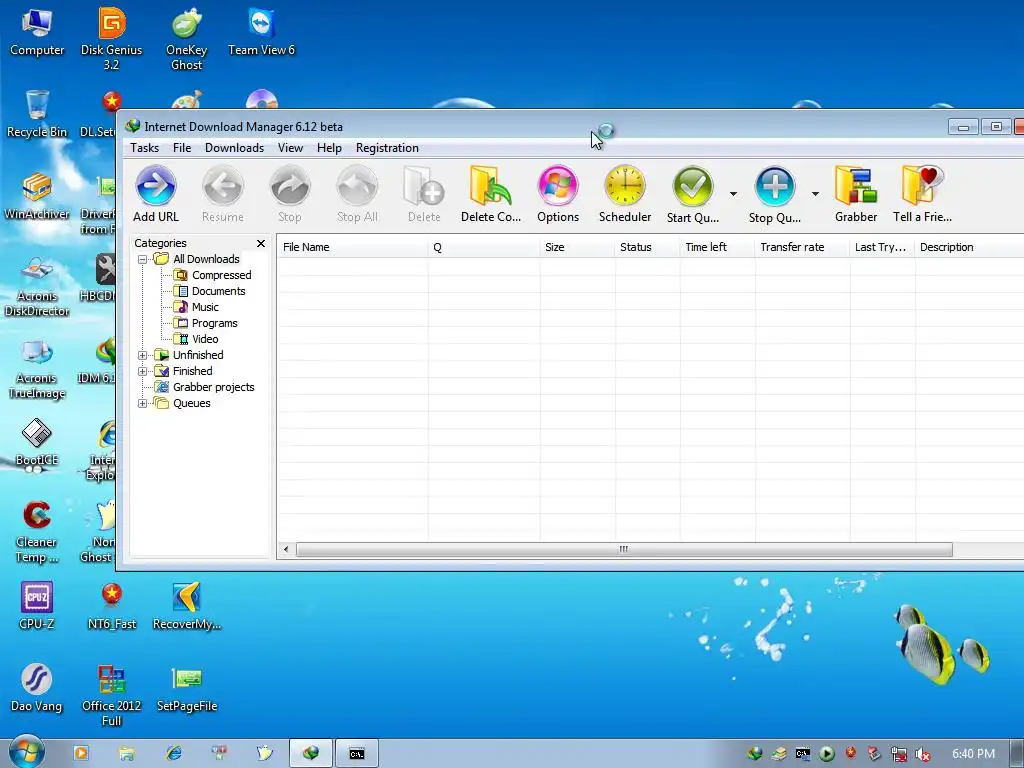Select the SetPageFile desktop icon
Image resolution: width=1024 pixels, height=768 pixels.
pyautogui.click(x=187, y=688)
